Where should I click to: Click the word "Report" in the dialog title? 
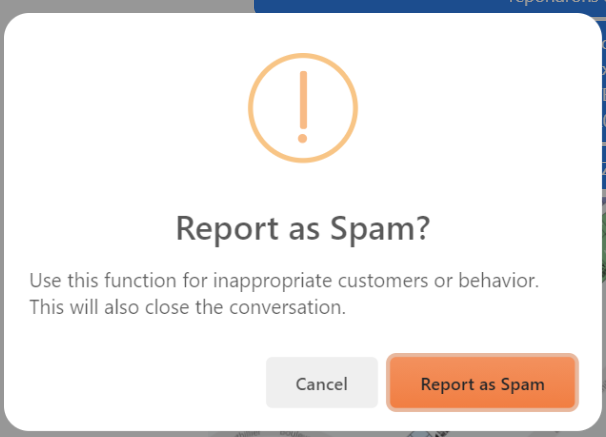pos(227,229)
